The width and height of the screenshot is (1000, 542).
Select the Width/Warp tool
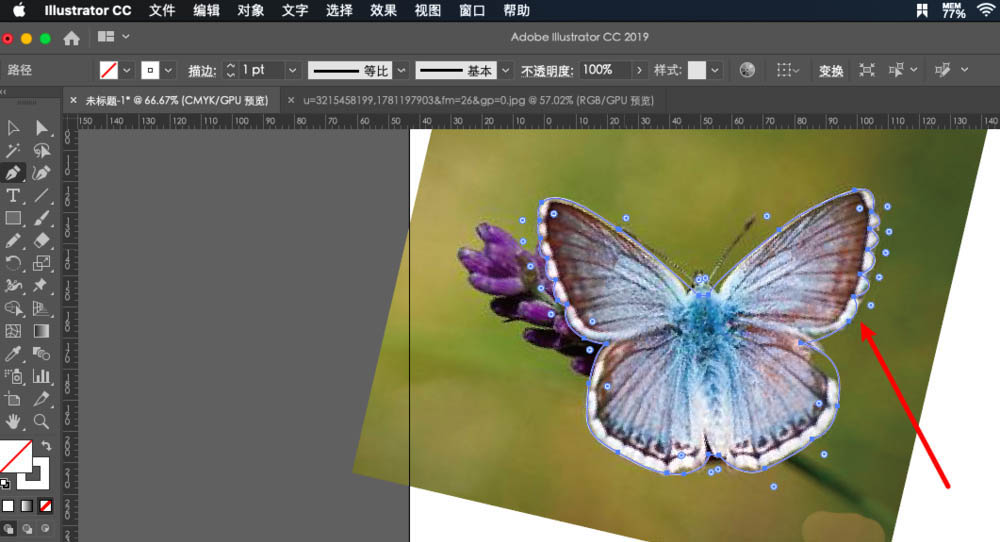click(x=13, y=286)
